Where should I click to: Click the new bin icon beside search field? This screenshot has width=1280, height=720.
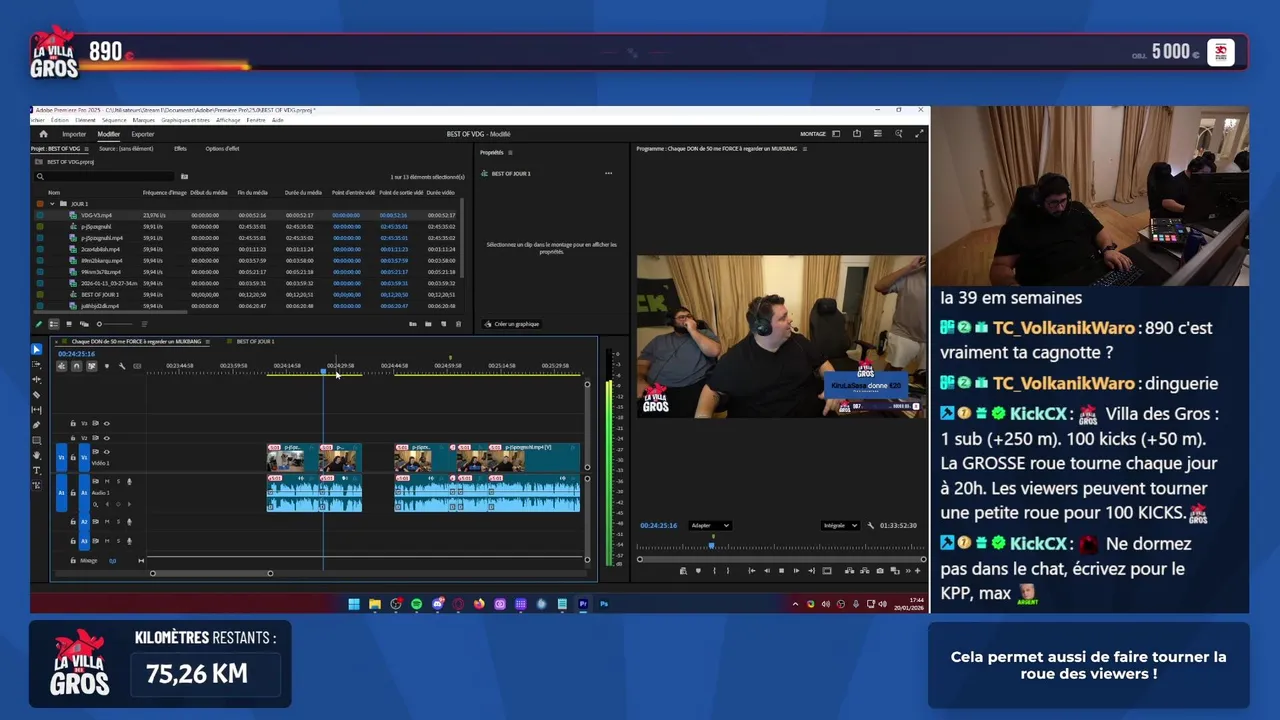click(x=184, y=176)
